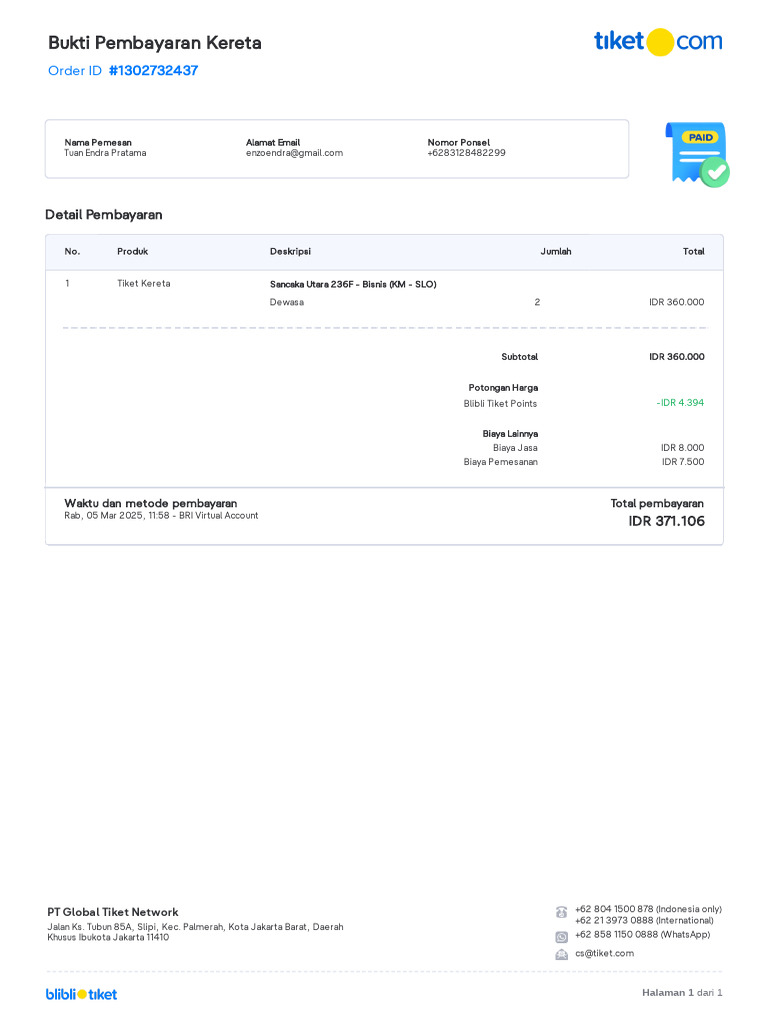The height and width of the screenshot is (1024, 768).
Task: Click the Deskripsi column header
Action: pyautogui.click(x=291, y=251)
